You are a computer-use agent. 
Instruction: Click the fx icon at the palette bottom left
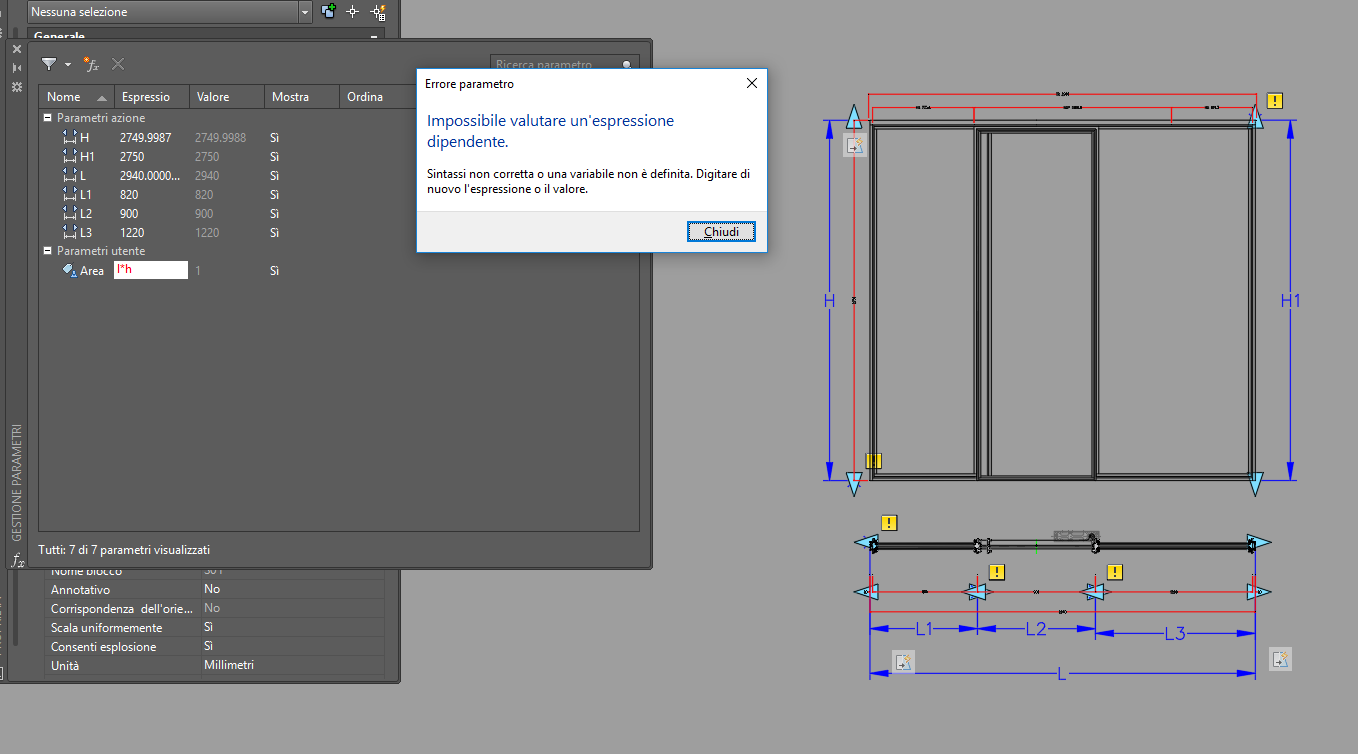pos(17,560)
